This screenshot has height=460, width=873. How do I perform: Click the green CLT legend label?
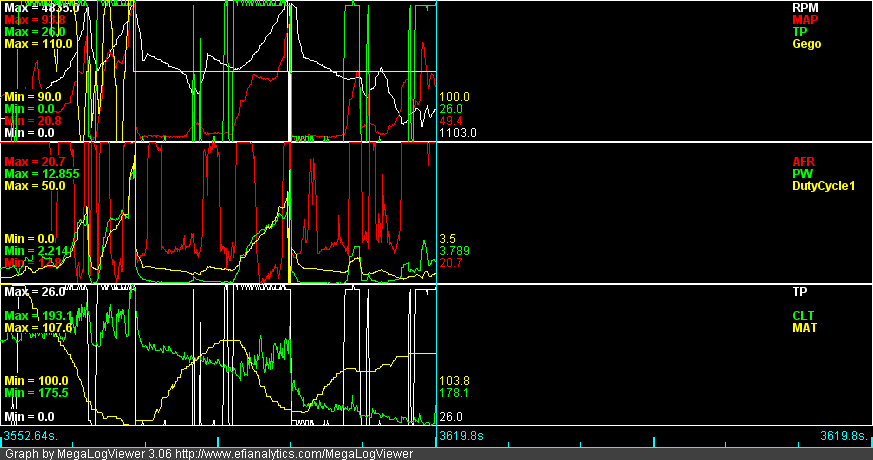[802, 315]
